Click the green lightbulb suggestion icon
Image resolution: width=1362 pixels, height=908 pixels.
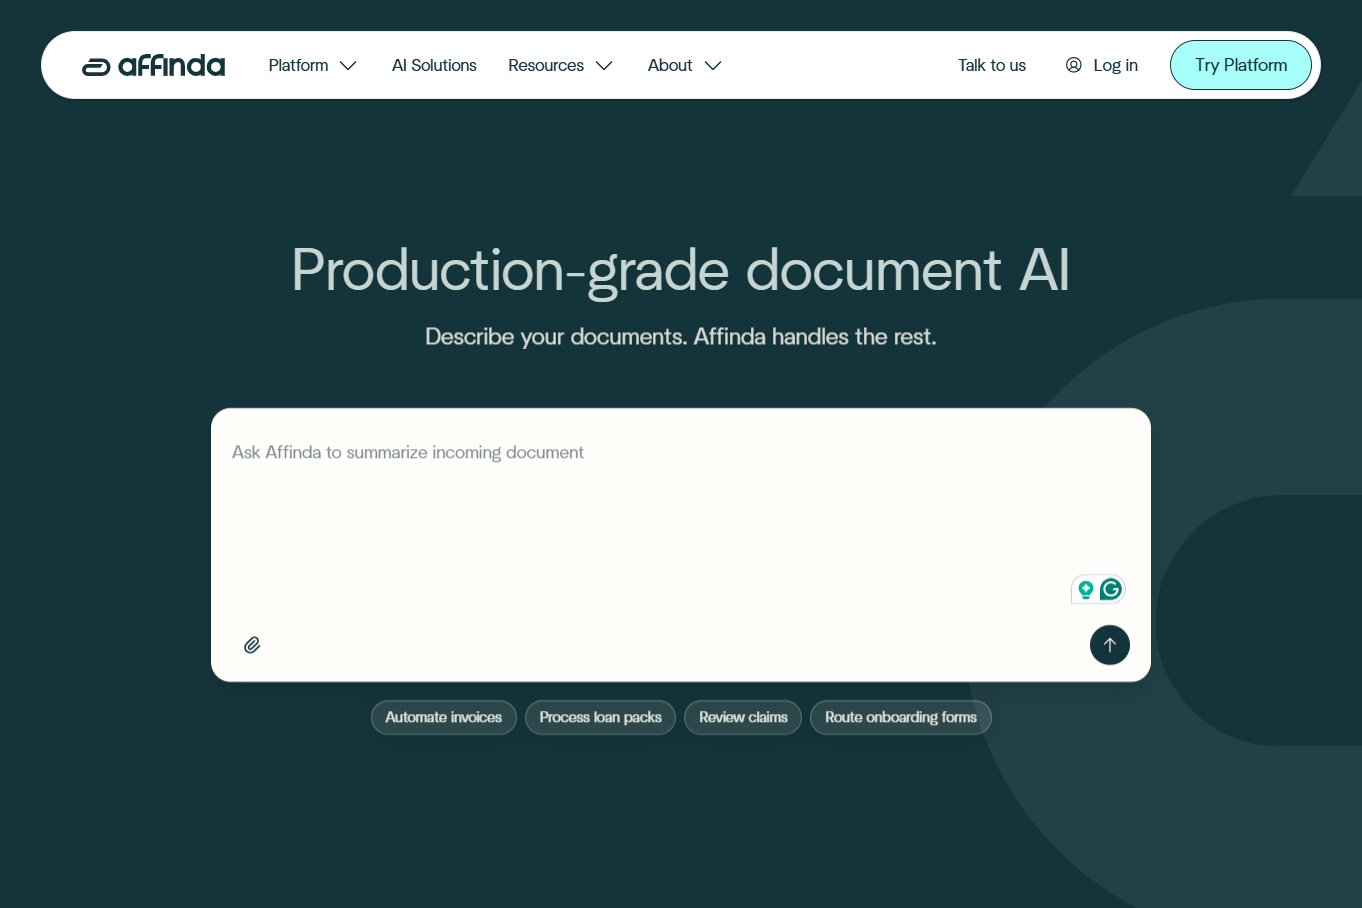pos(1085,590)
